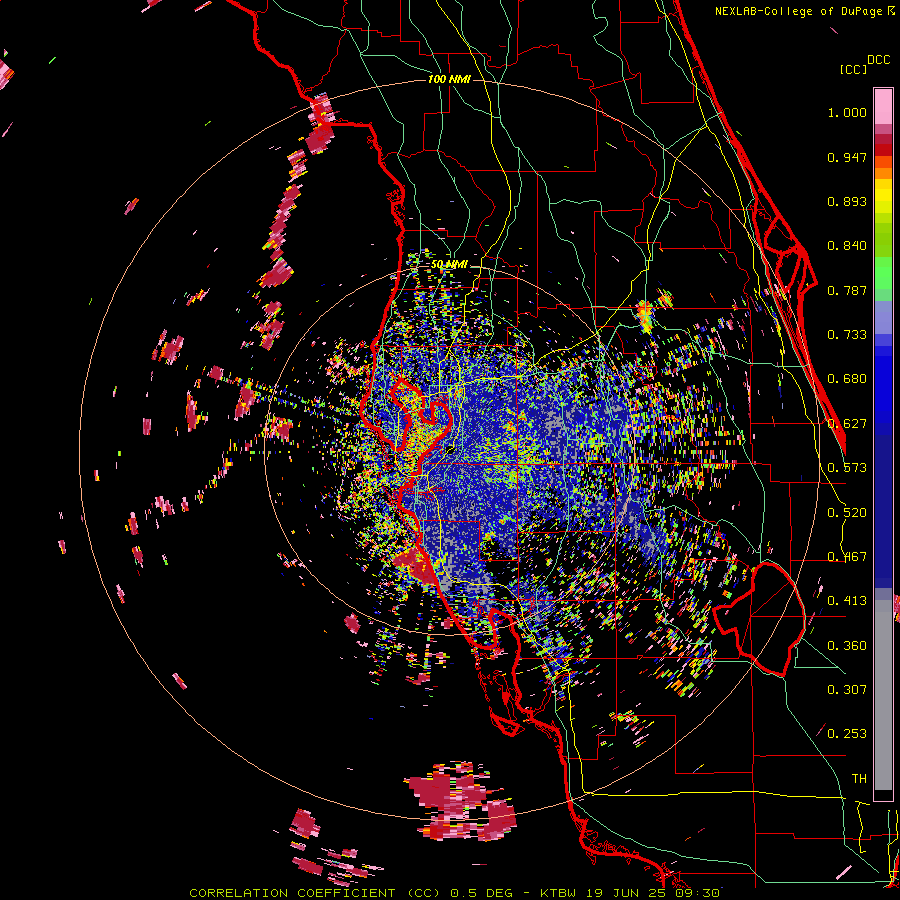900x900 pixels.
Task: Click the 0.893 legend value
Action: coord(847,201)
